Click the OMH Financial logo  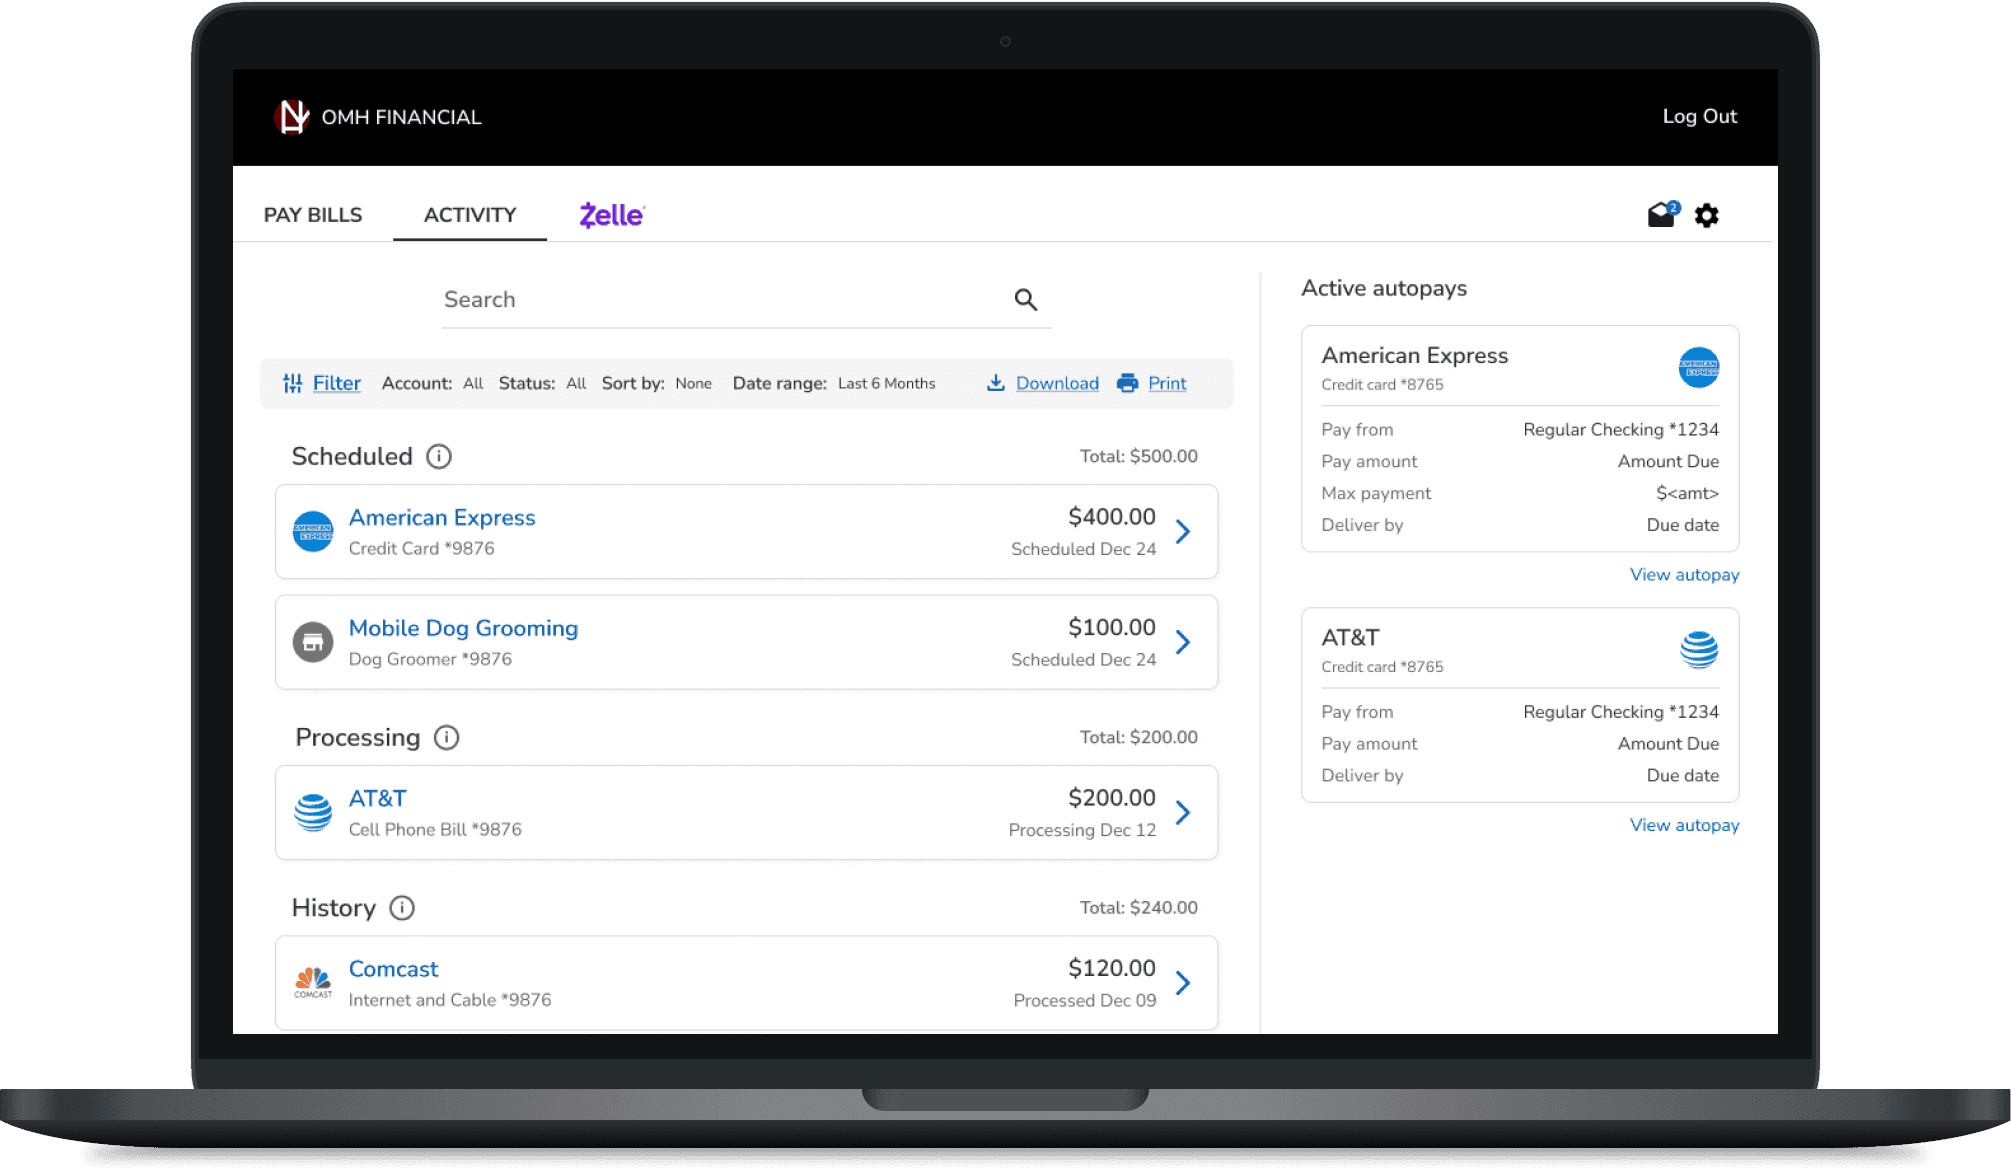point(293,117)
